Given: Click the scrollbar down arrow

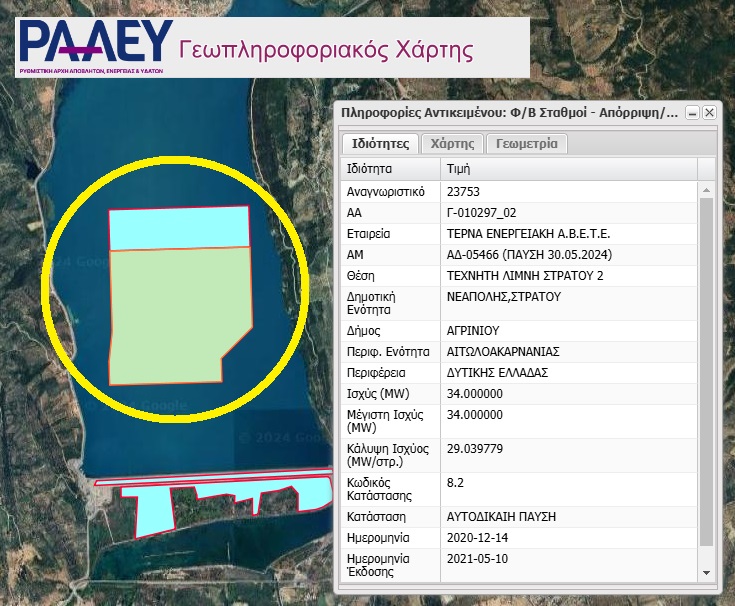Looking at the screenshot, I should [x=707, y=574].
